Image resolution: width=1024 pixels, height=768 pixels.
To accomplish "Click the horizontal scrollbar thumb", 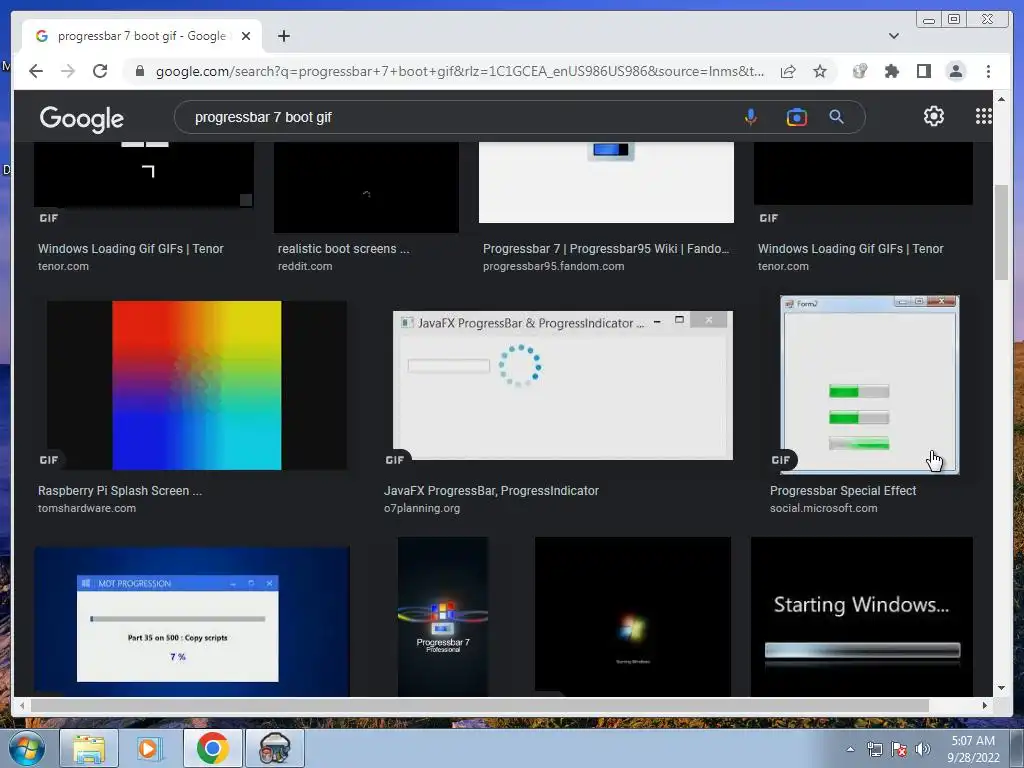I will point(480,705).
